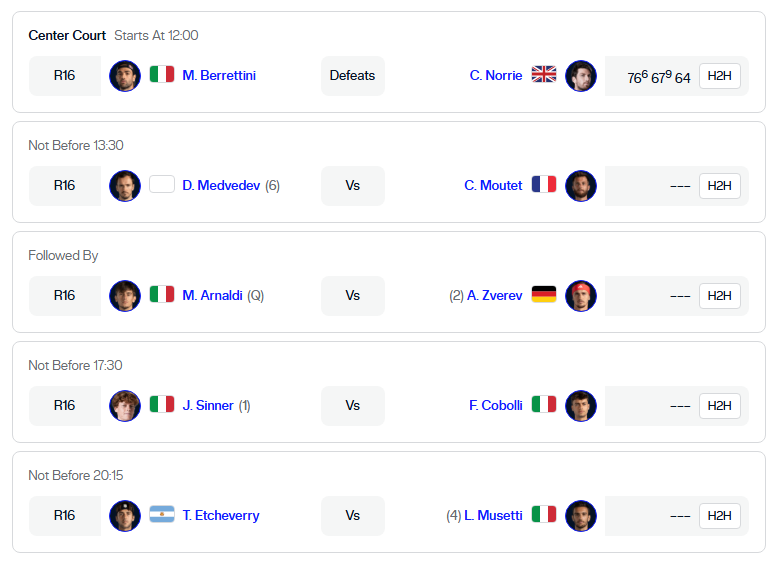Screen dimensions: 778x564
Task: Click L. Musetti's player photo
Action: [581, 515]
